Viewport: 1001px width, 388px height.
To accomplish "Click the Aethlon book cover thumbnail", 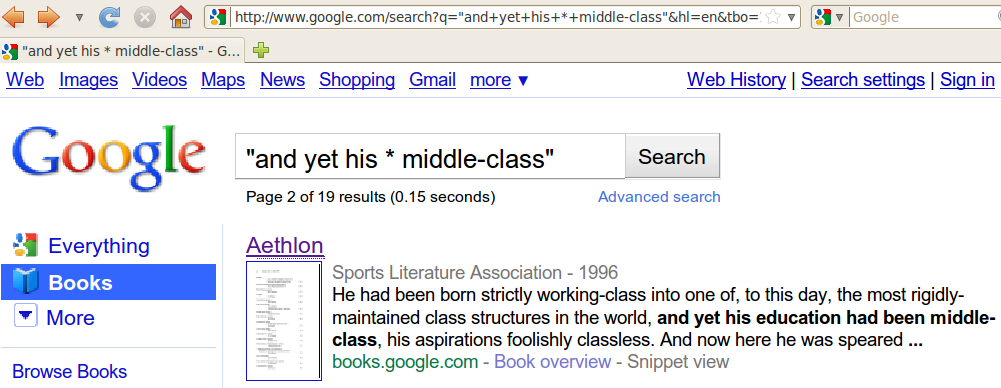I will point(284,321).
